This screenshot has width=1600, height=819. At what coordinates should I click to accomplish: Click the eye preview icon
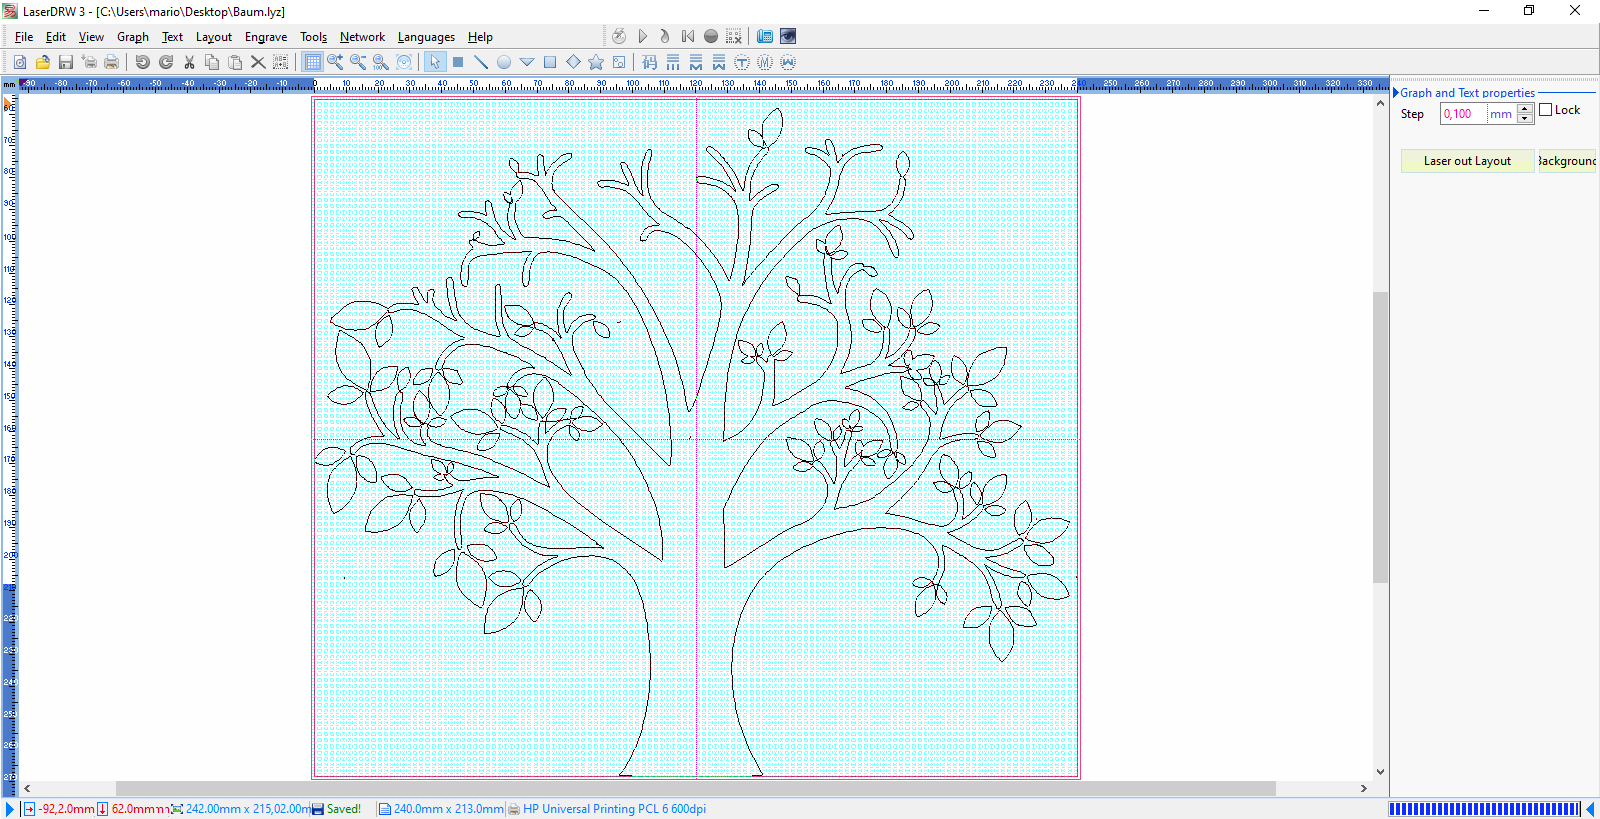pyautogui.click(x=788, y=36)
